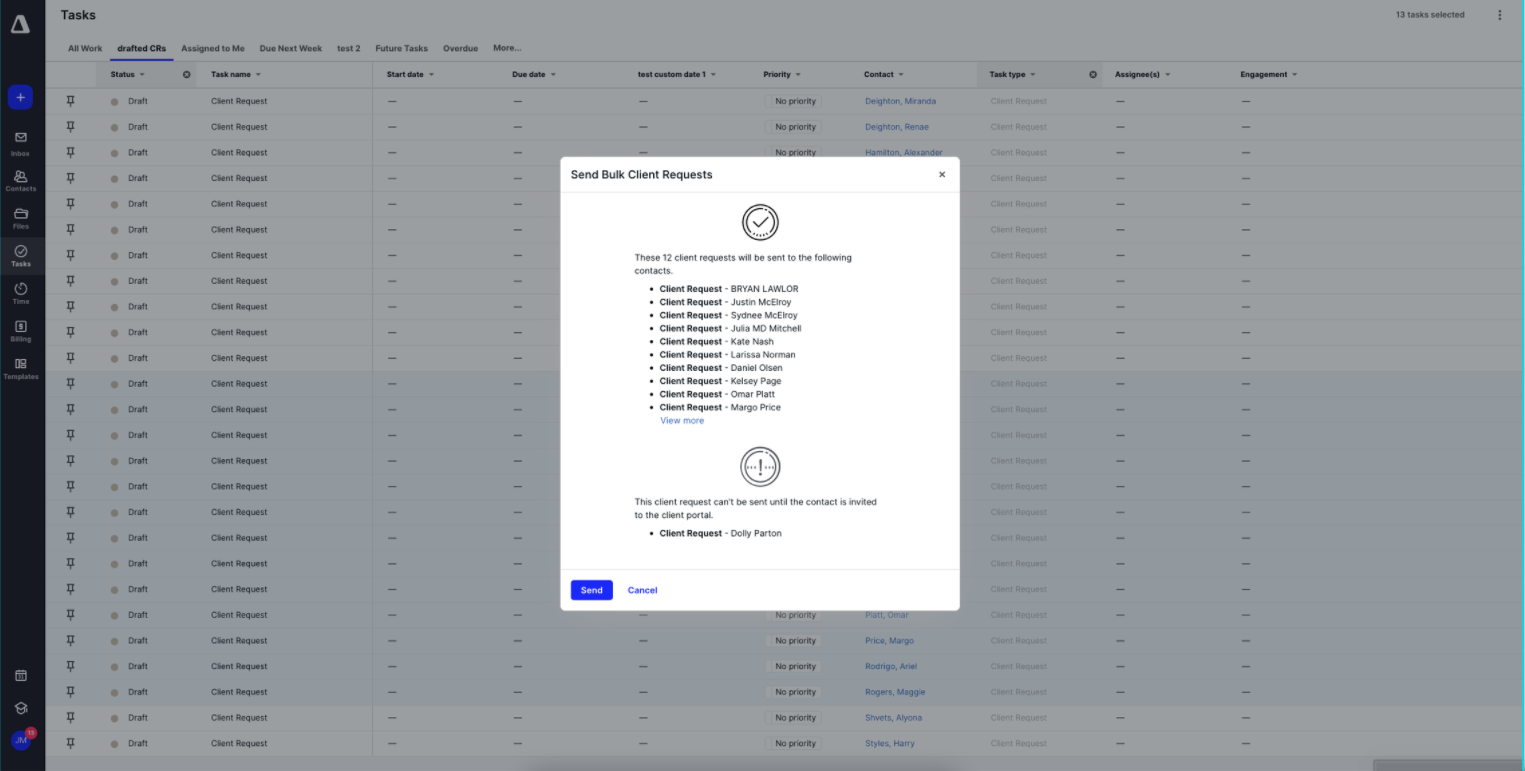1525x771 pixels.
Task: Open Time tracking in the sidebar
Action: tap(20, 292)
